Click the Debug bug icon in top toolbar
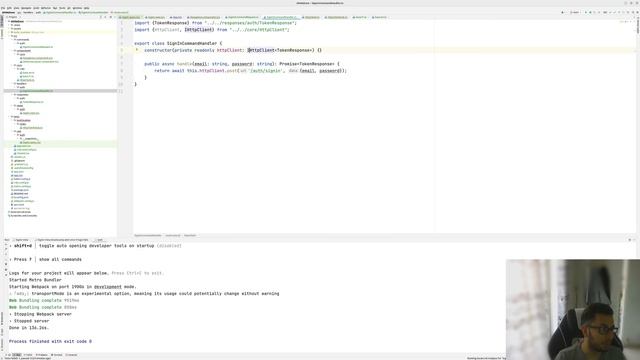The height and width of the screenshot is (360, 640). [590, 12]
